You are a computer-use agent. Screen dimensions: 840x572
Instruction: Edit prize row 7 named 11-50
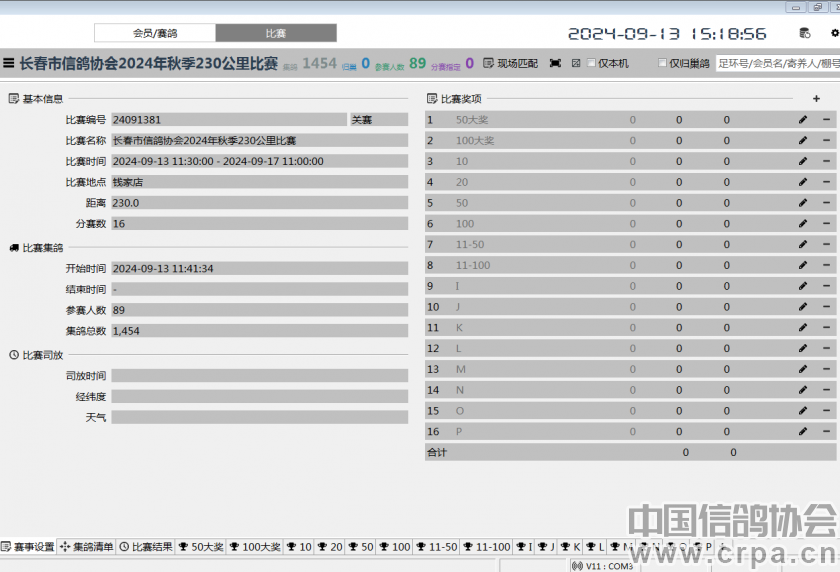coord(802,244)
